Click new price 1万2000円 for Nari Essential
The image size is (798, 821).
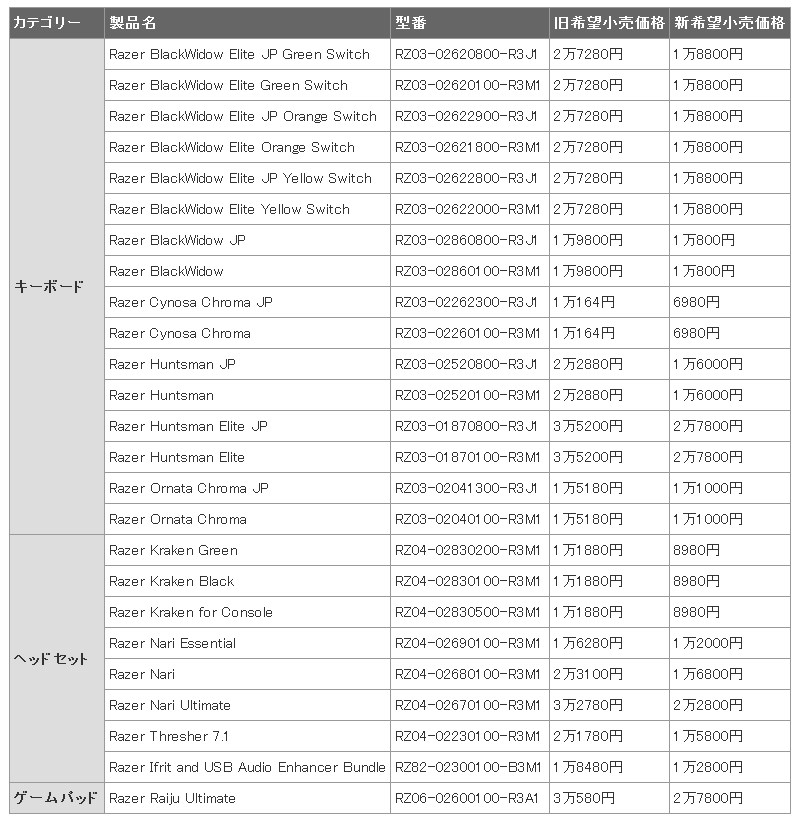pyautogui.click(x=708, y=643)
